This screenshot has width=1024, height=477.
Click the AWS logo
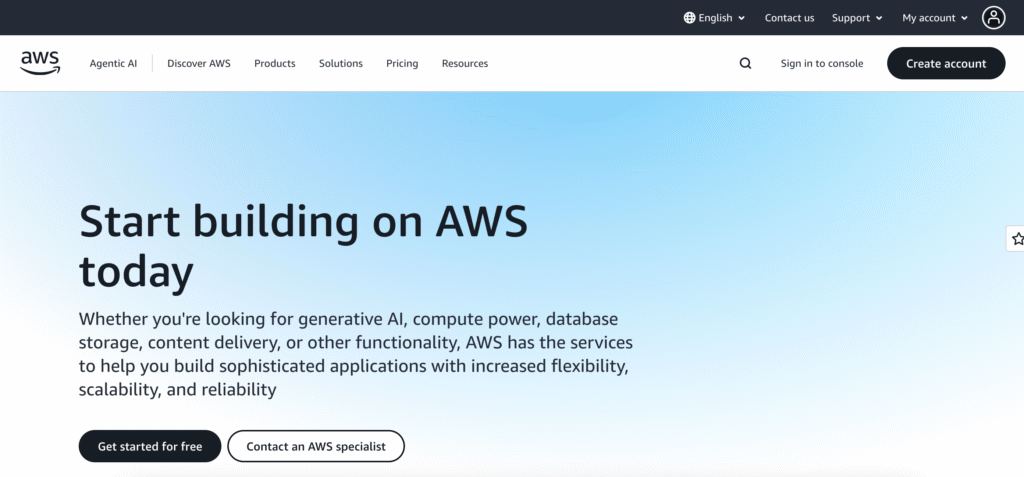coord(40,63)
